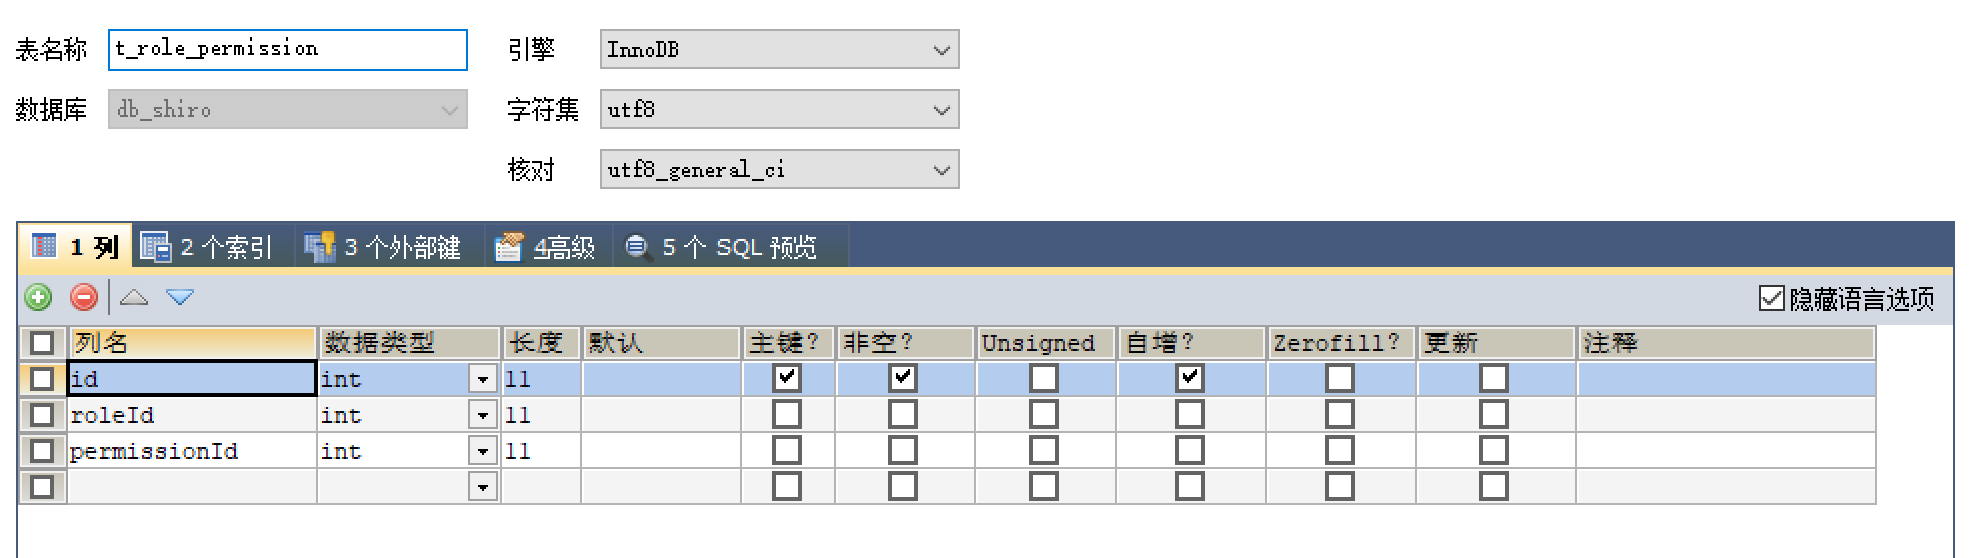
Task: Click the red remove column icon
Action: pos(84,297)
